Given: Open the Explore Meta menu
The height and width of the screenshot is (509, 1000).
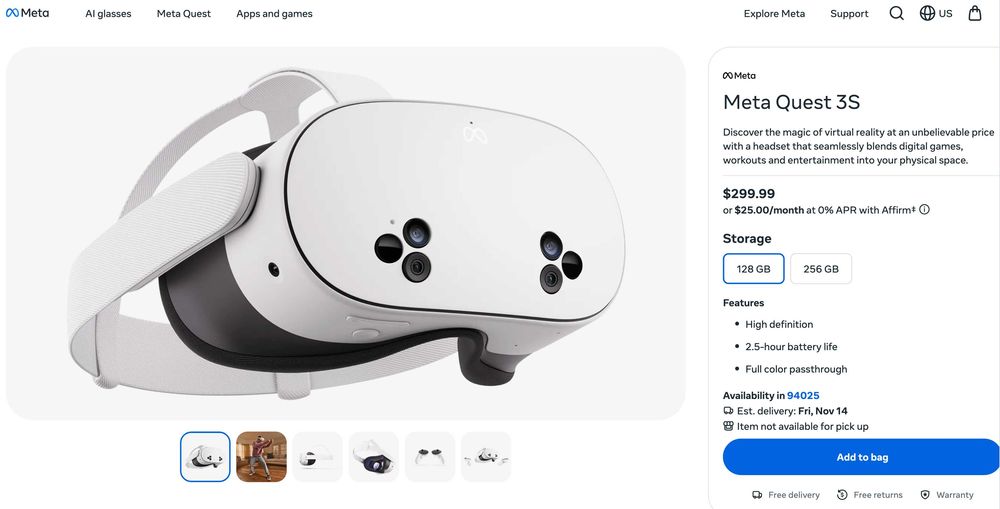Looking at the screenshot, I should pyautogui.click(x=774, y=14).
